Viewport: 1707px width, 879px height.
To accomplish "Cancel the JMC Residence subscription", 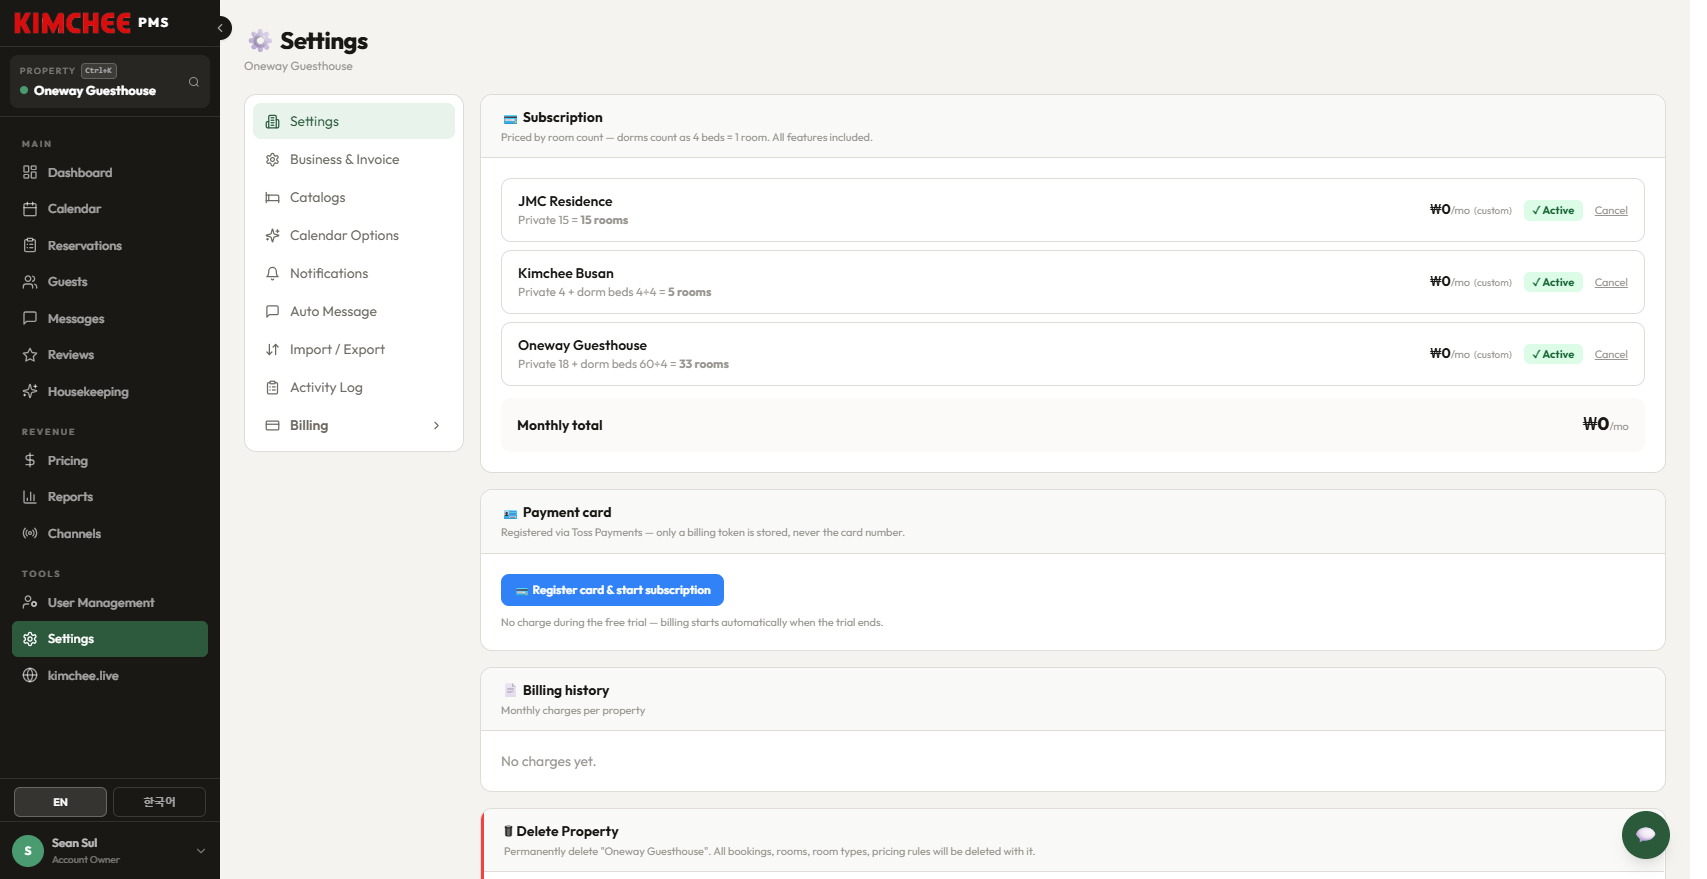I will pos(1611,210).
